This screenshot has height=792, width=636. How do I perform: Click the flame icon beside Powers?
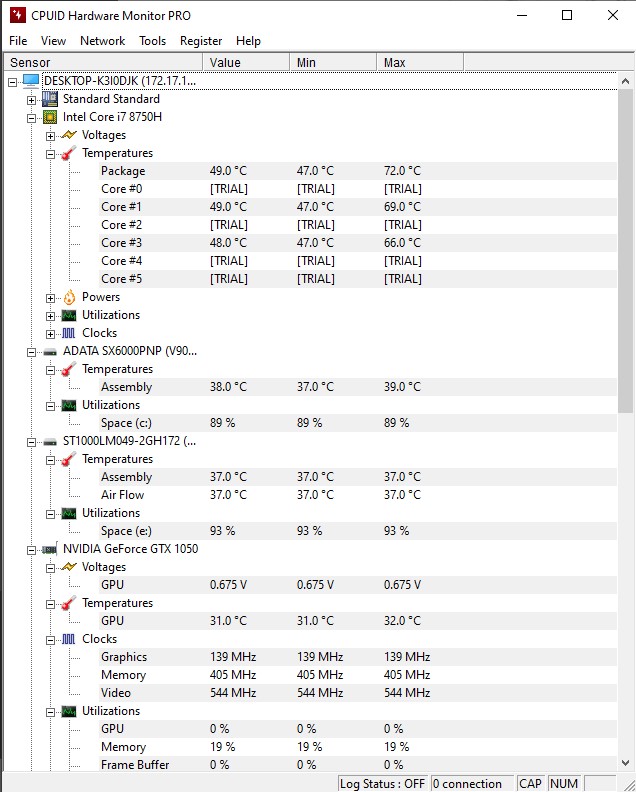[69, 297]
